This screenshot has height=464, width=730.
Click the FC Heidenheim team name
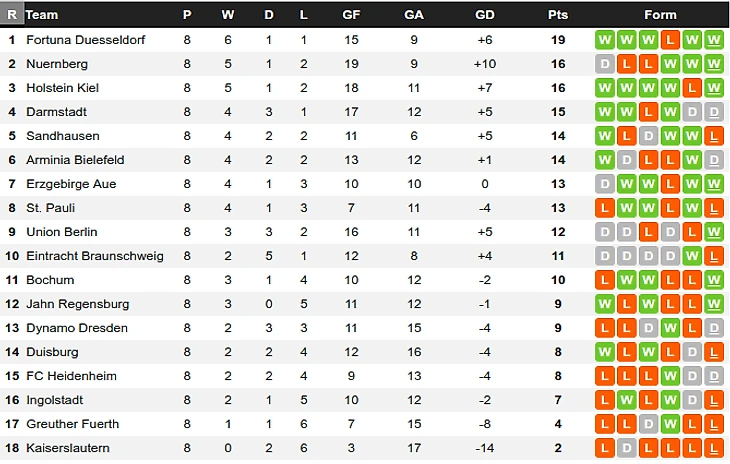click(71, 376)
